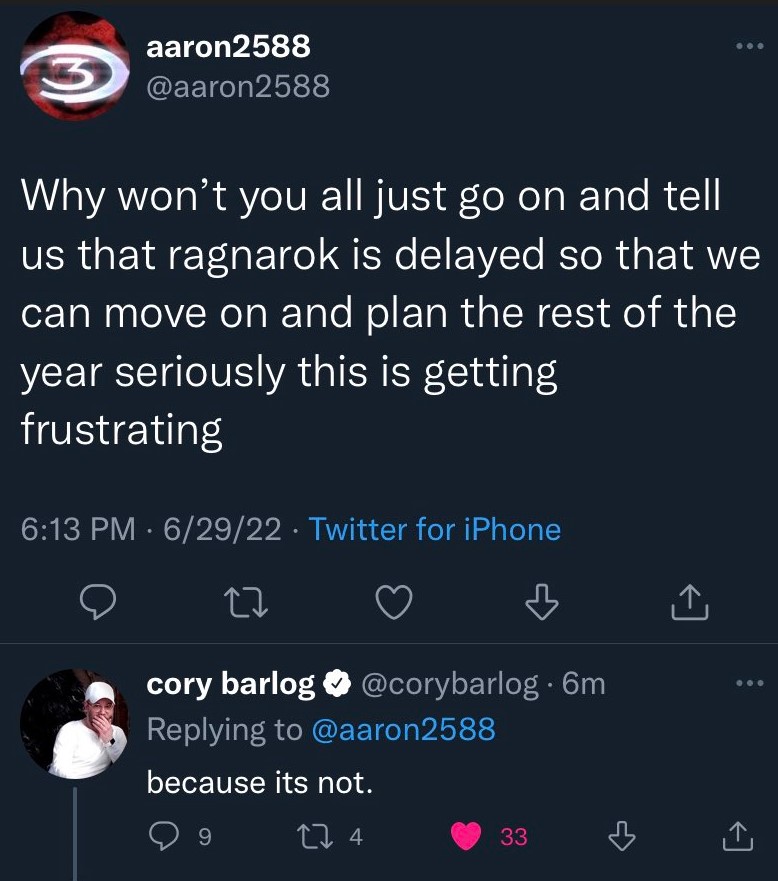Share cory barlog's reply
778x881 pixels.
(736, 836)
